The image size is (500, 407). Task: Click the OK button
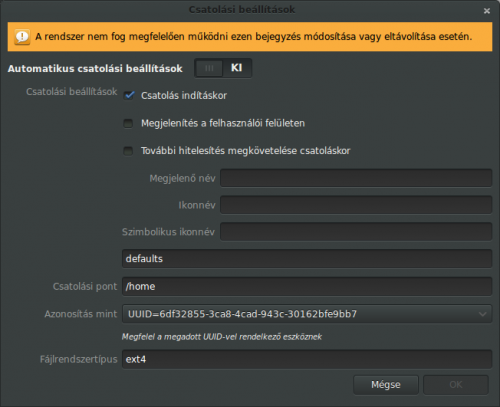coord(456,385)
